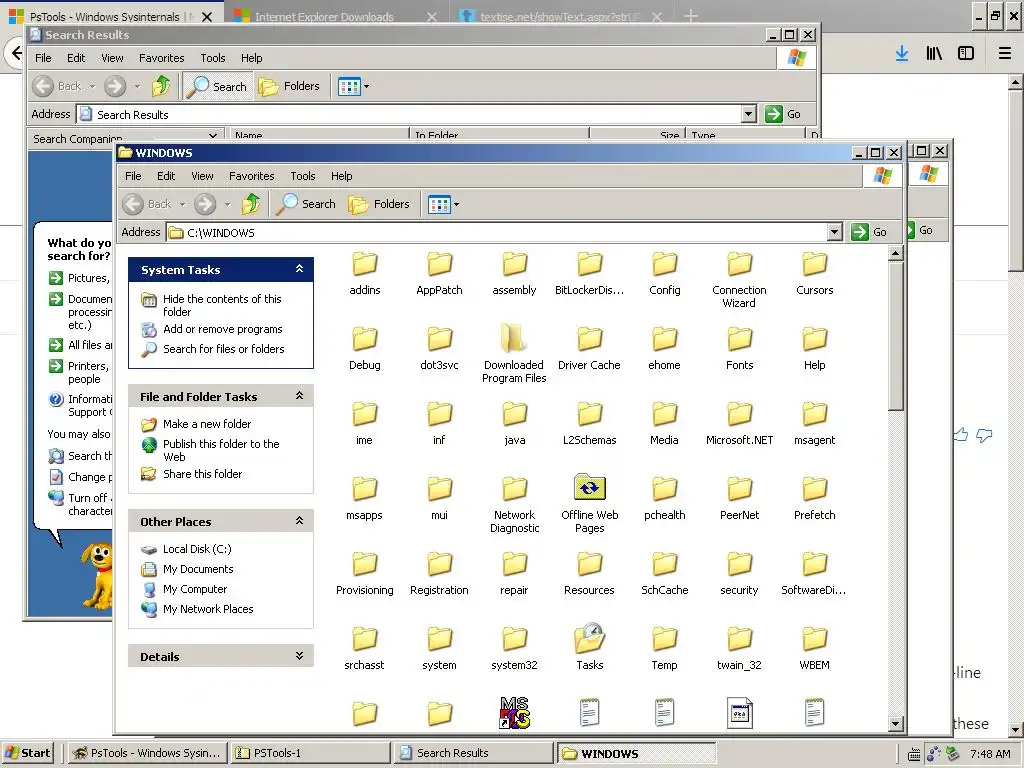1024x768 pixels.
Task: Select the WBEM folder
Action: [814, 649]
